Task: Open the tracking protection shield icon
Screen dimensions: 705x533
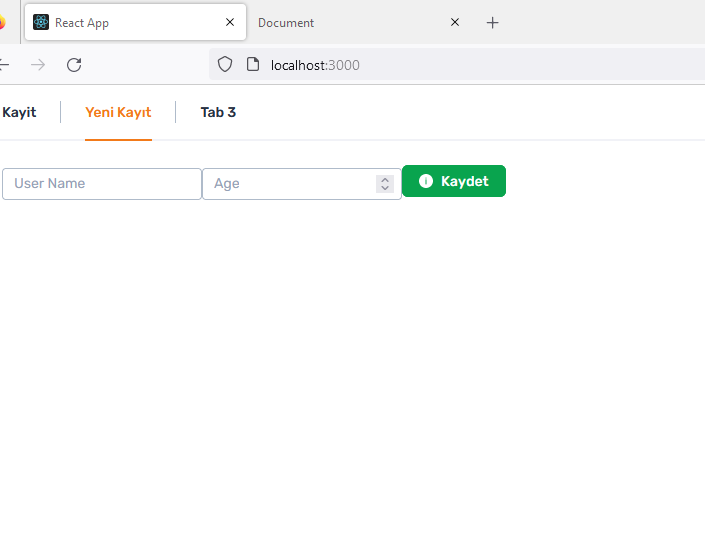Action: [x=225, y=64]
